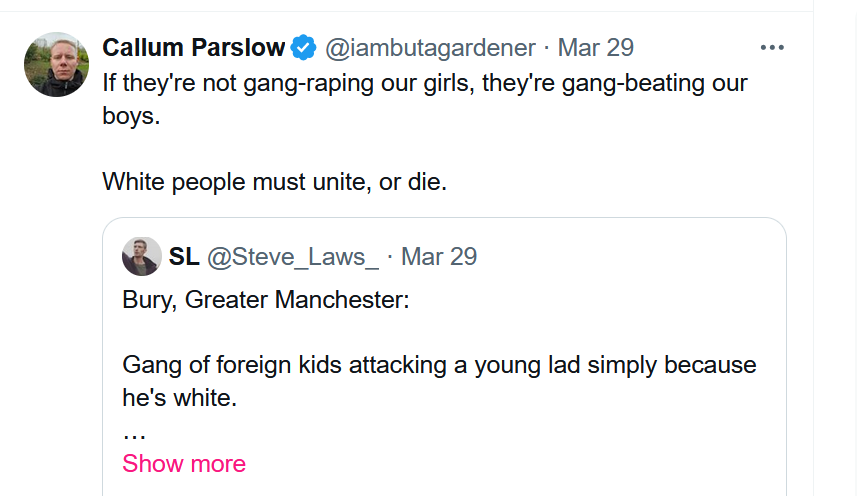Open the quoted post's Mar 29 timestamp
Viewport: 857px width, 496px height.
[439, 257]
